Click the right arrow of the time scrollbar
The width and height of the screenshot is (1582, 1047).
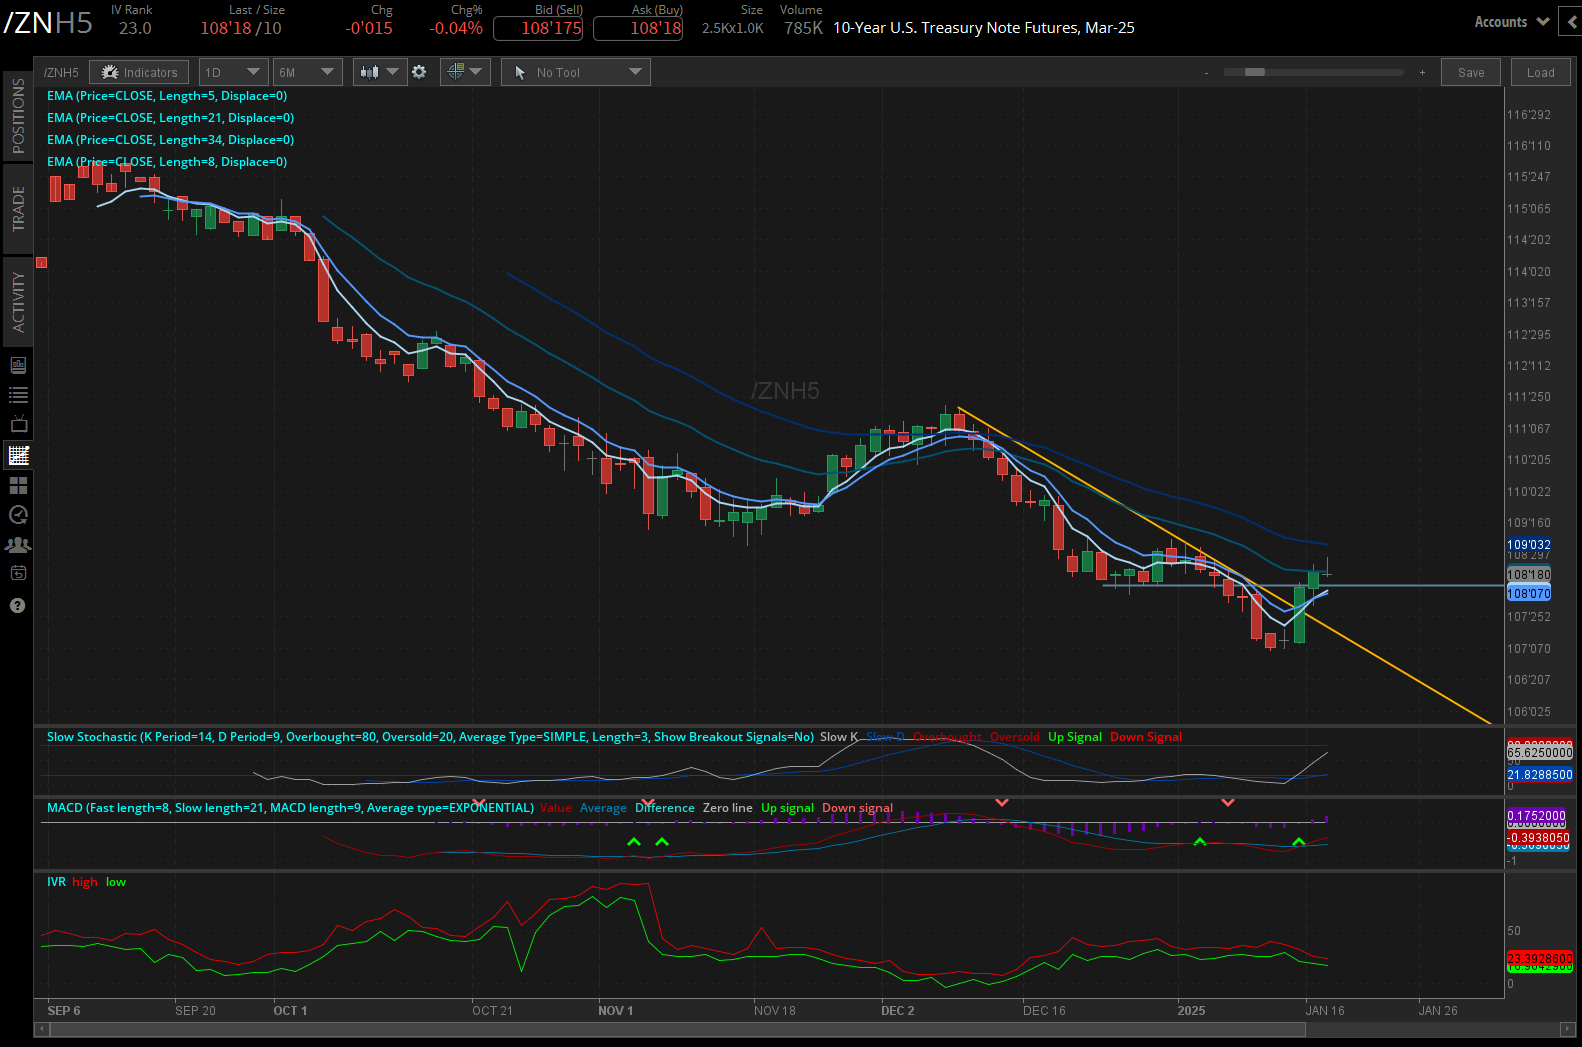[1567, 1029]
